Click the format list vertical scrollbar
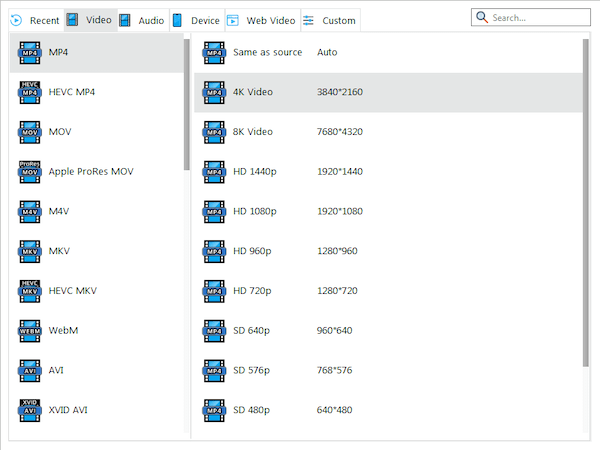This screenshot has width=600, height=450. coord(187,105)
